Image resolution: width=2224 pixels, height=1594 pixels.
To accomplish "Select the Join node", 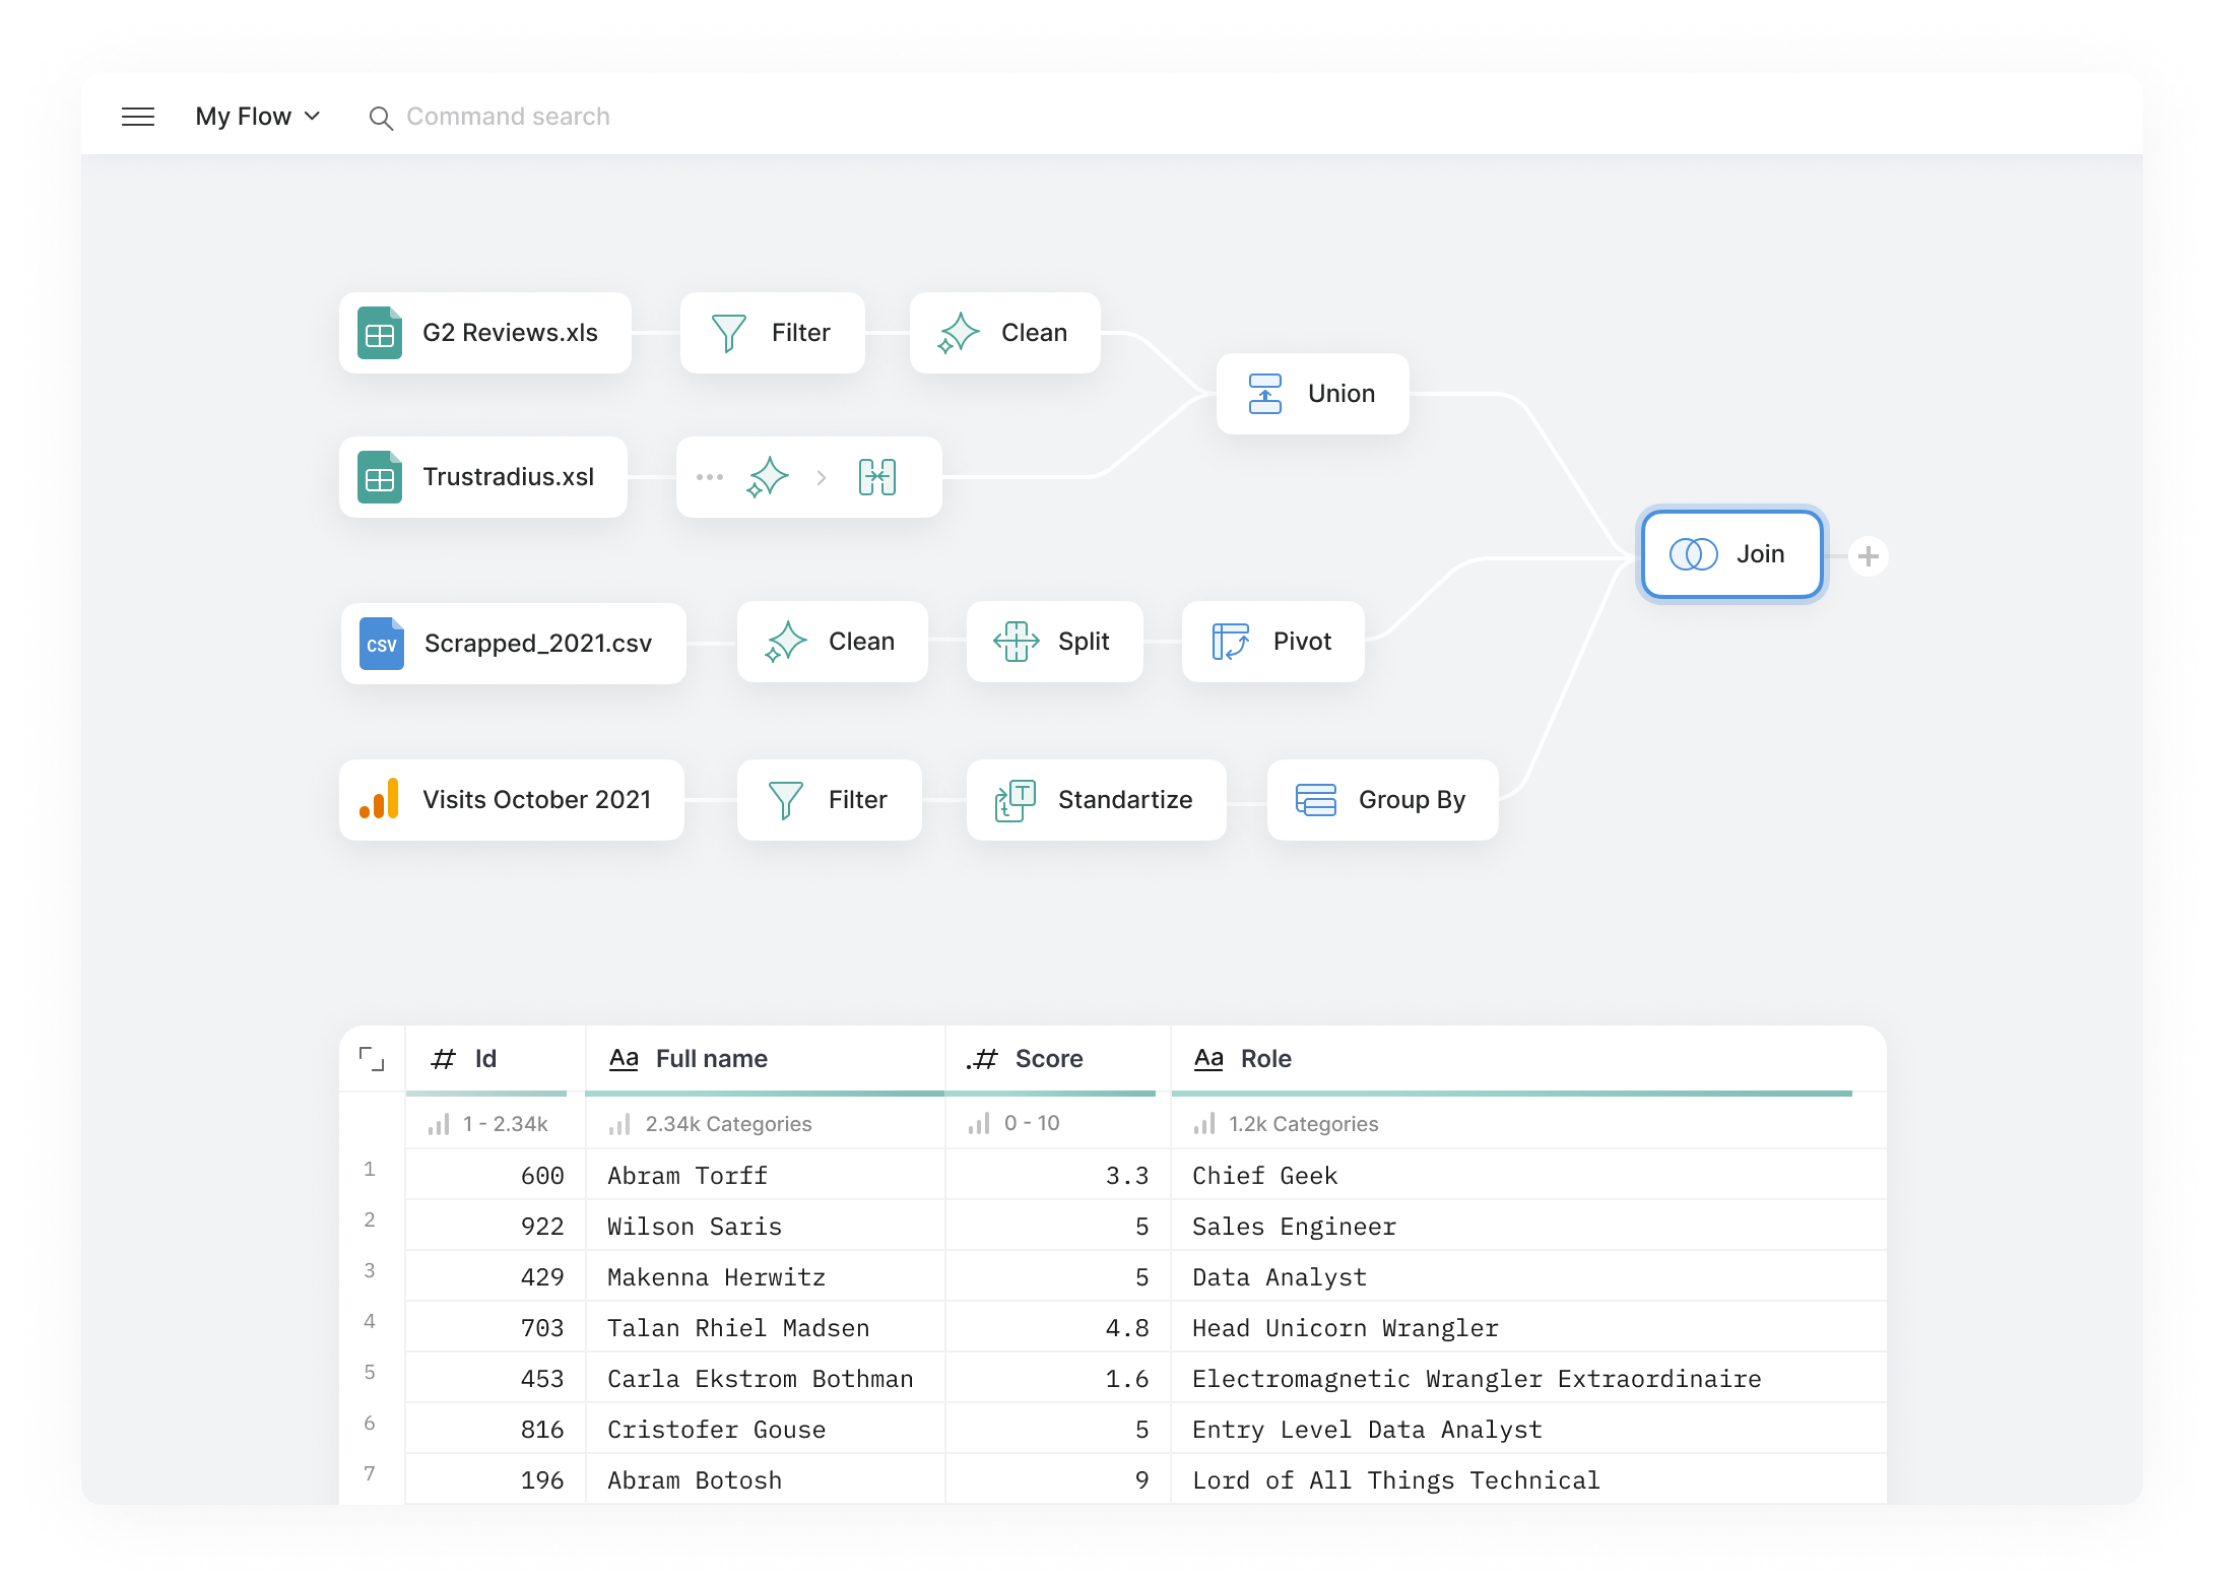I will click(x=1732, y=555).
